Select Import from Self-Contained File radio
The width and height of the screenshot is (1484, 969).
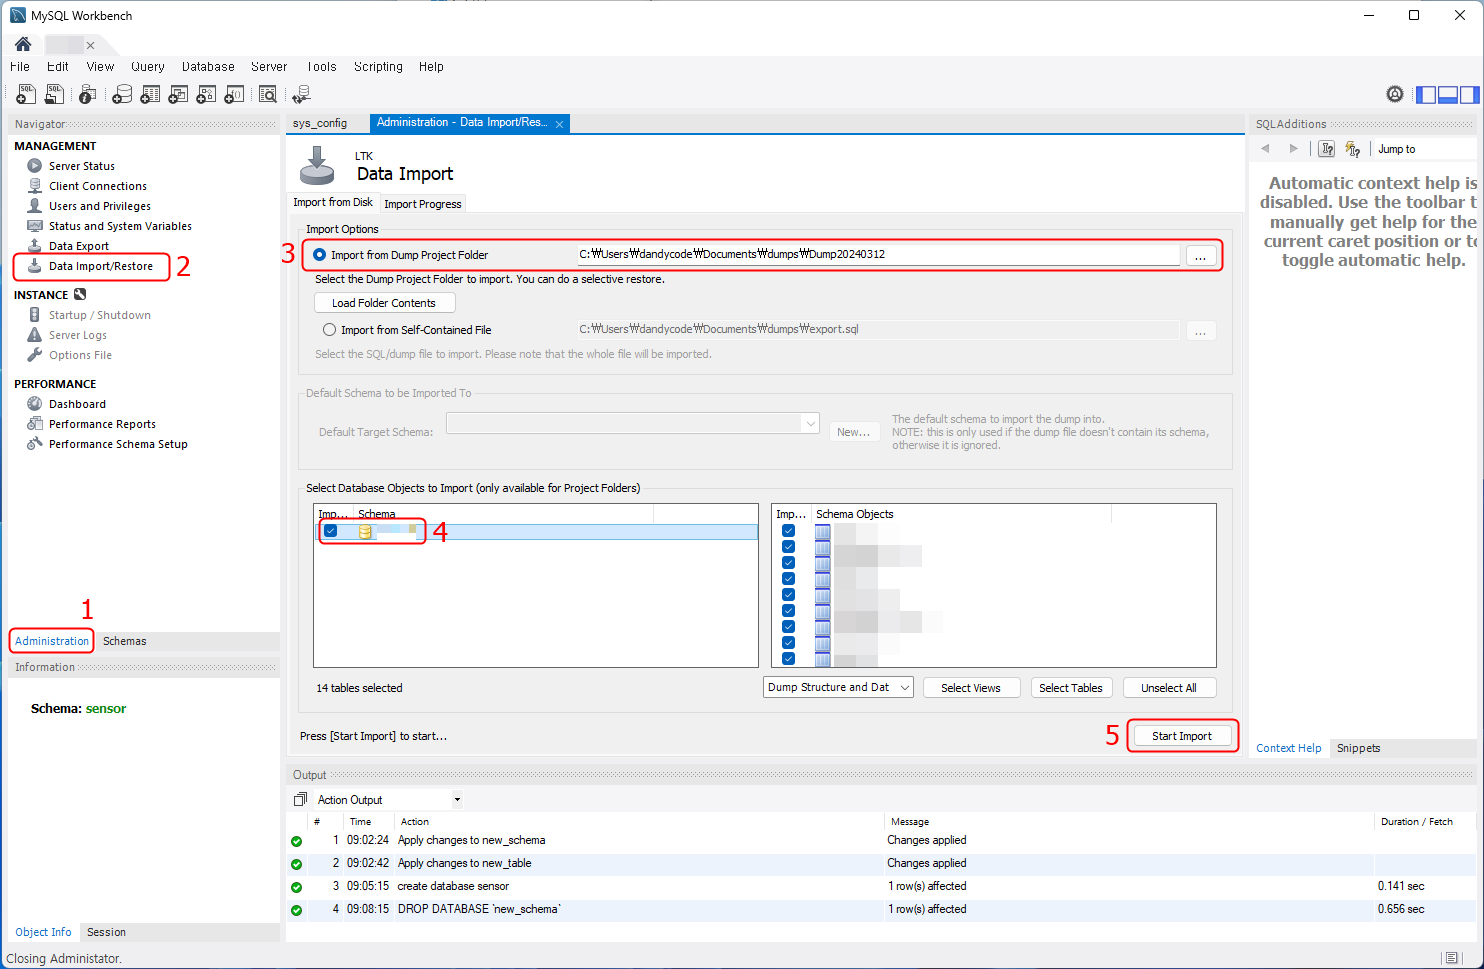coord(329,330)
